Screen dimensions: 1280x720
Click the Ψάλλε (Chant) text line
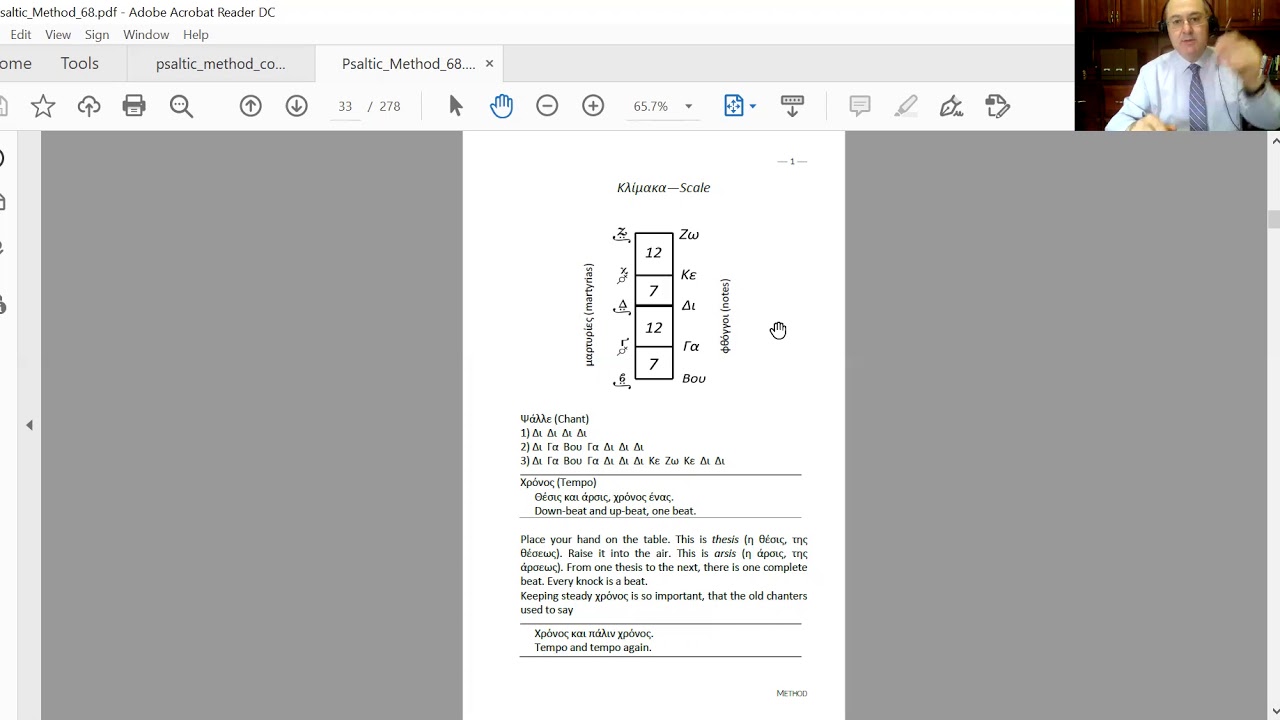(554, 419)
